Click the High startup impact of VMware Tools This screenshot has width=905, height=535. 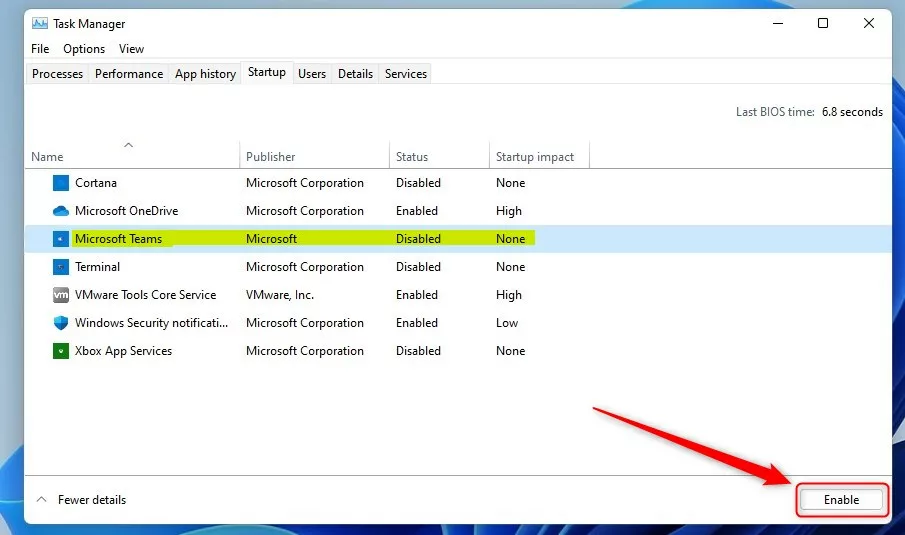[x=508, y=295]
